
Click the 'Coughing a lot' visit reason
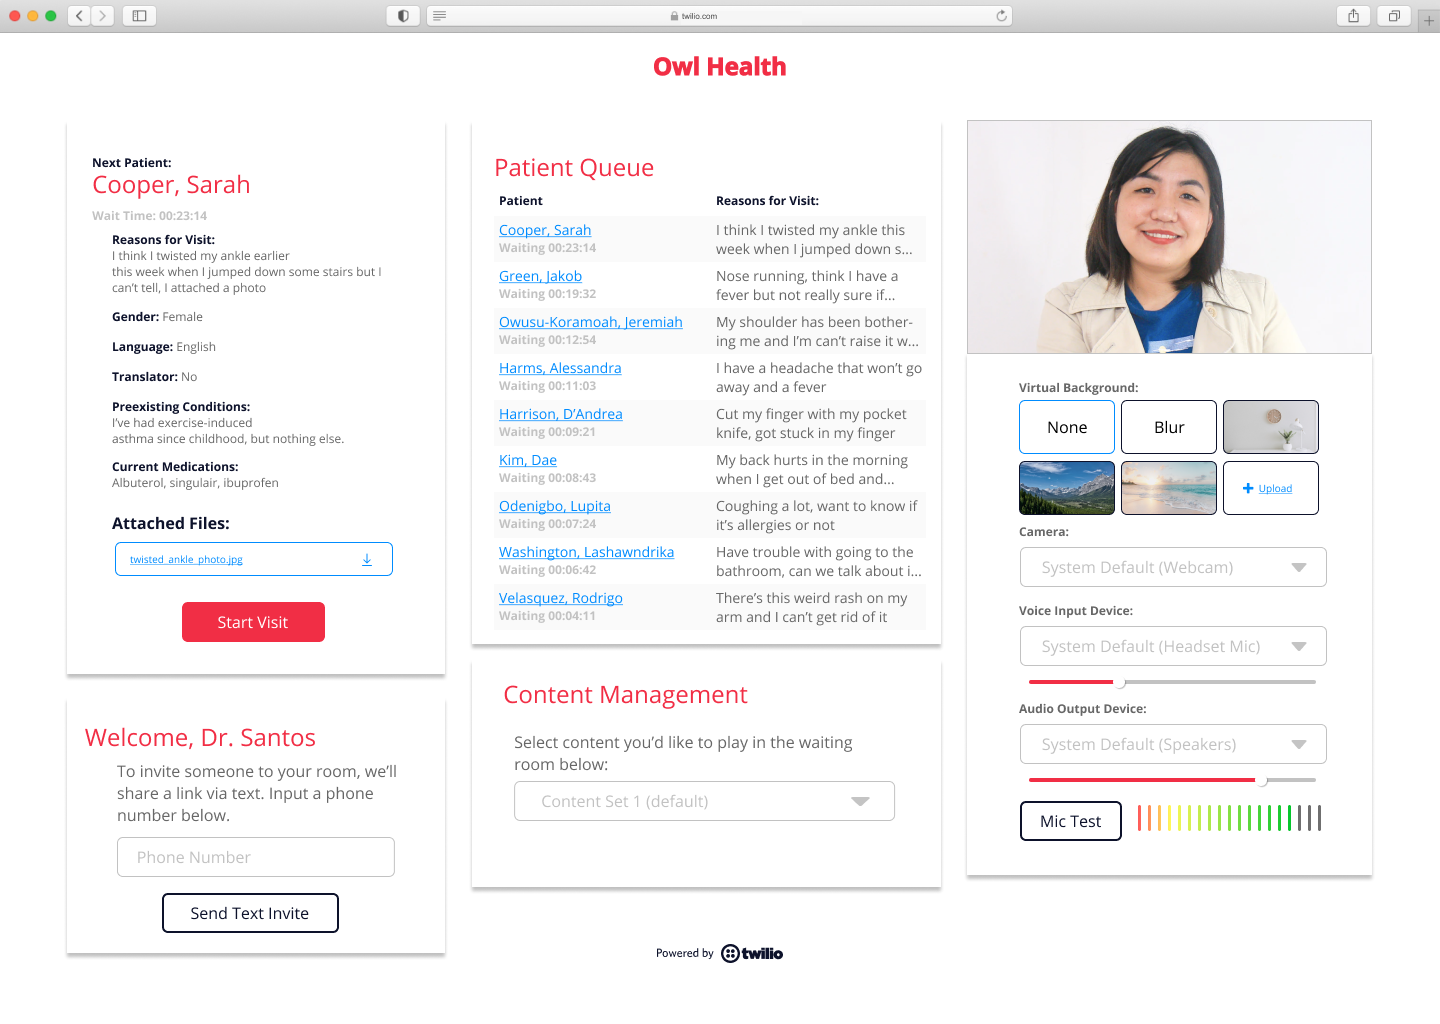coord(816,515)
